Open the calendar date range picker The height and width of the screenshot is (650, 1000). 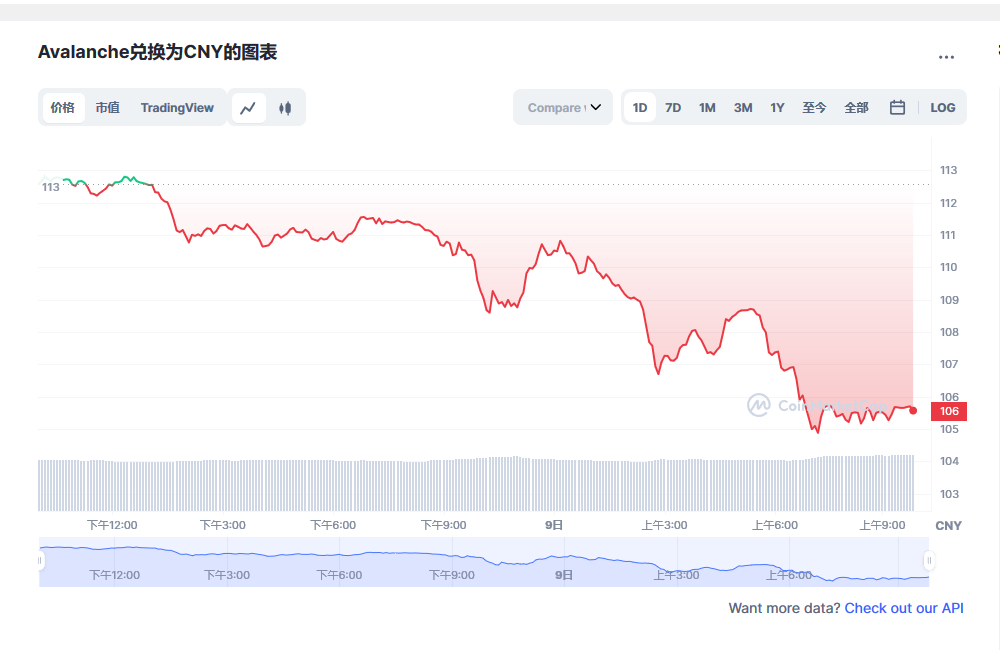[x=896, y=107]
